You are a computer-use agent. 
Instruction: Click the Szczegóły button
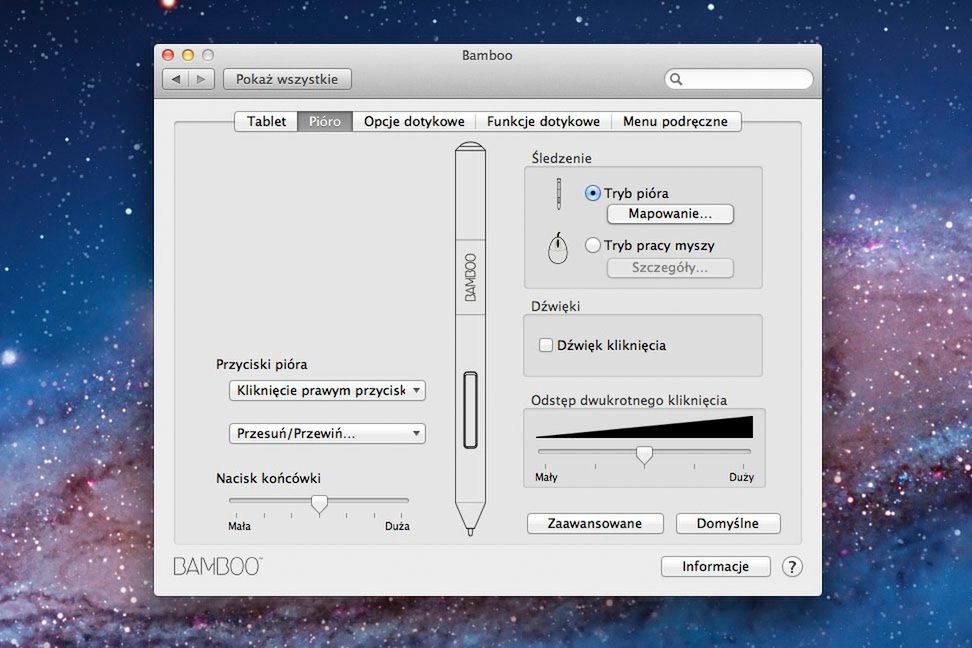tap(670, 268)
